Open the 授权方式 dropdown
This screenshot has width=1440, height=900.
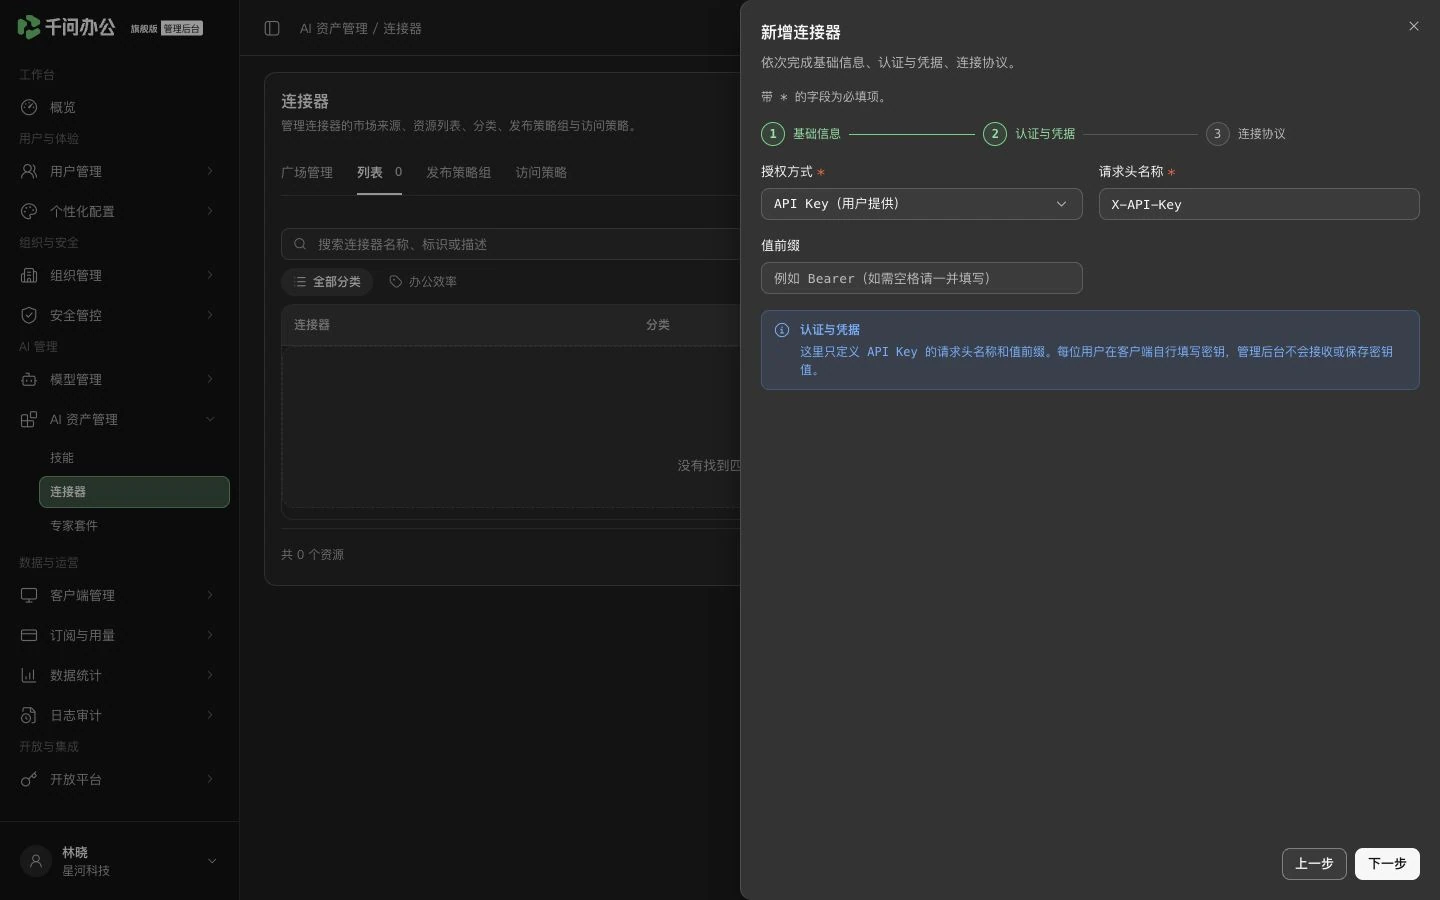click(x=921, y=204)
